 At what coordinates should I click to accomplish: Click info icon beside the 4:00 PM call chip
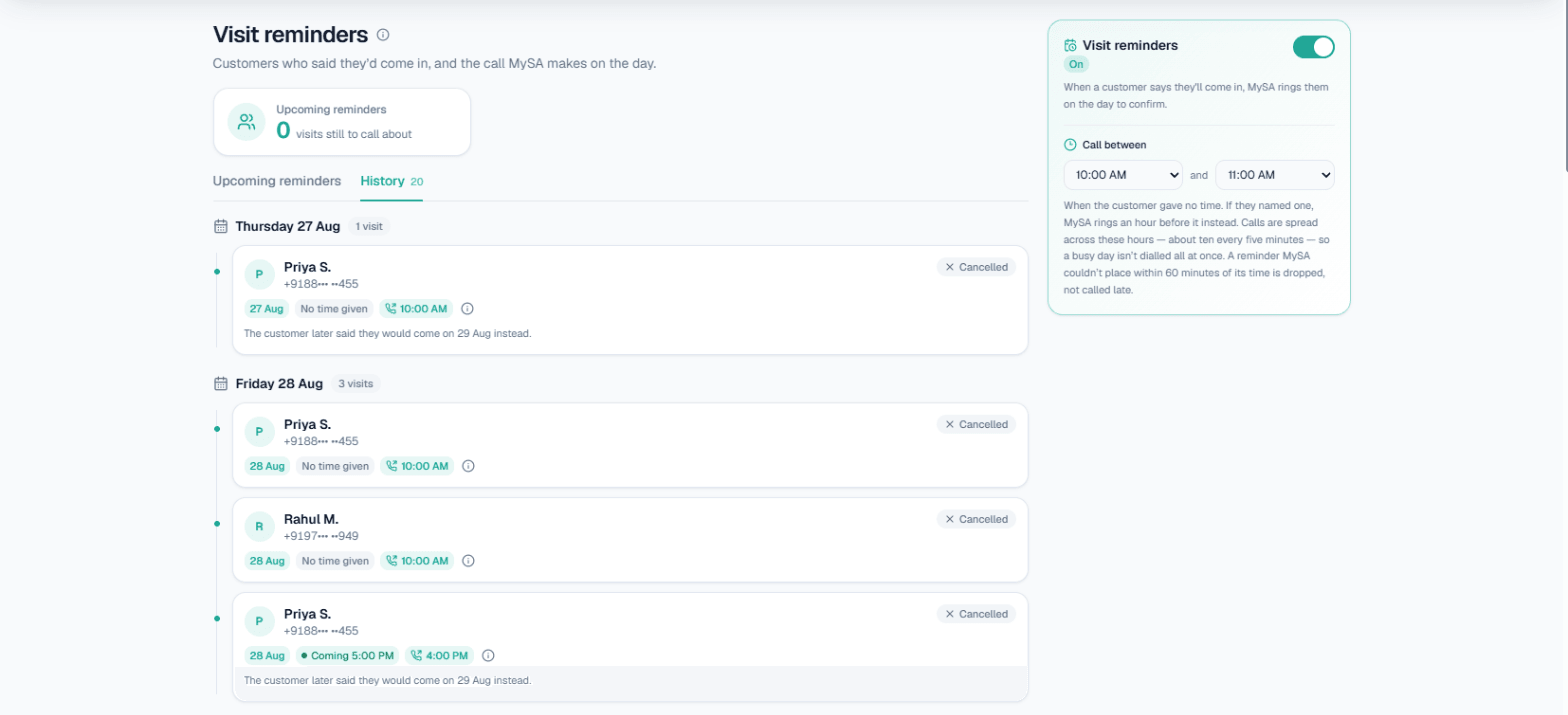(x=488, y=656)
